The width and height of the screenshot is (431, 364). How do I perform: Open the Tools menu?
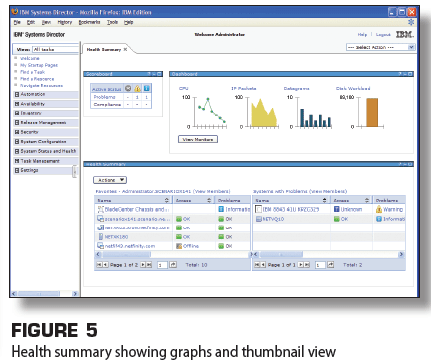pos(112,22)
